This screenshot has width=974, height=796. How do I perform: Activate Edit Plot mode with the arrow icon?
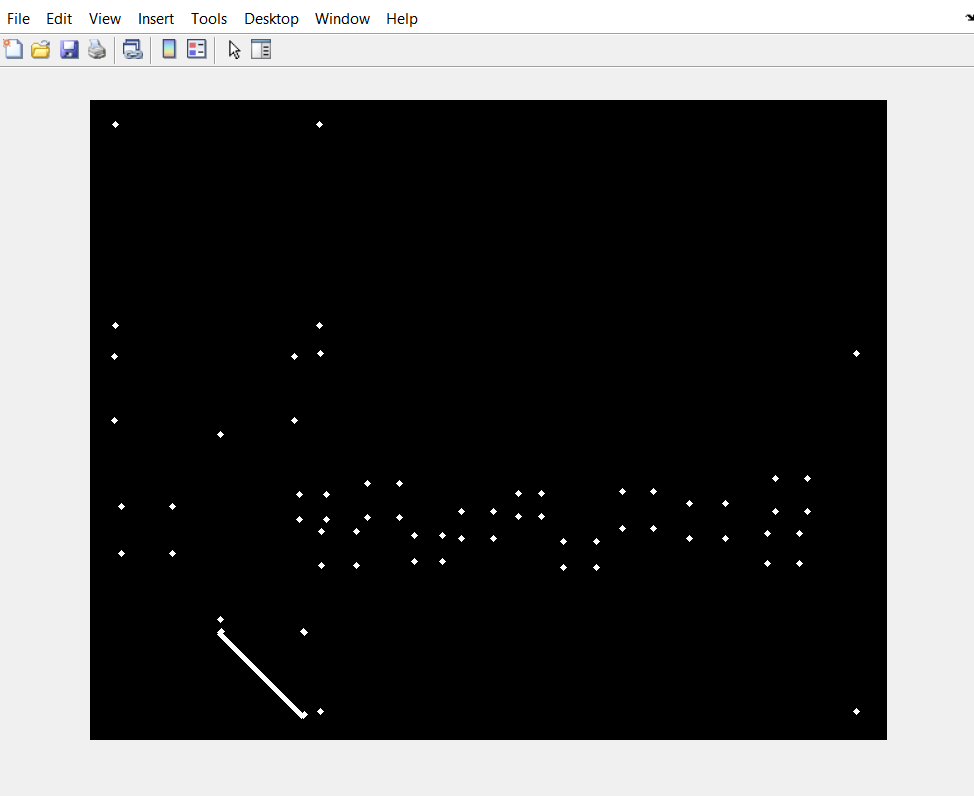(x=233, y=48)
